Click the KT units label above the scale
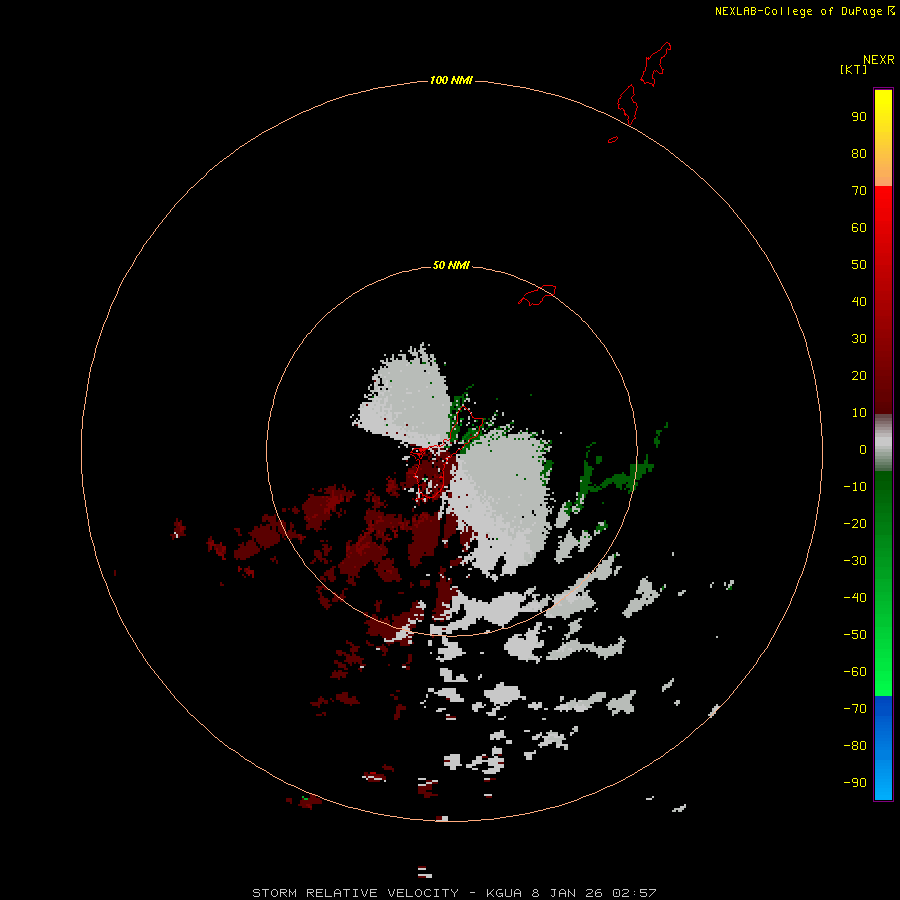The width and height of the screenshot is (900, 900). tap(853, 69)
